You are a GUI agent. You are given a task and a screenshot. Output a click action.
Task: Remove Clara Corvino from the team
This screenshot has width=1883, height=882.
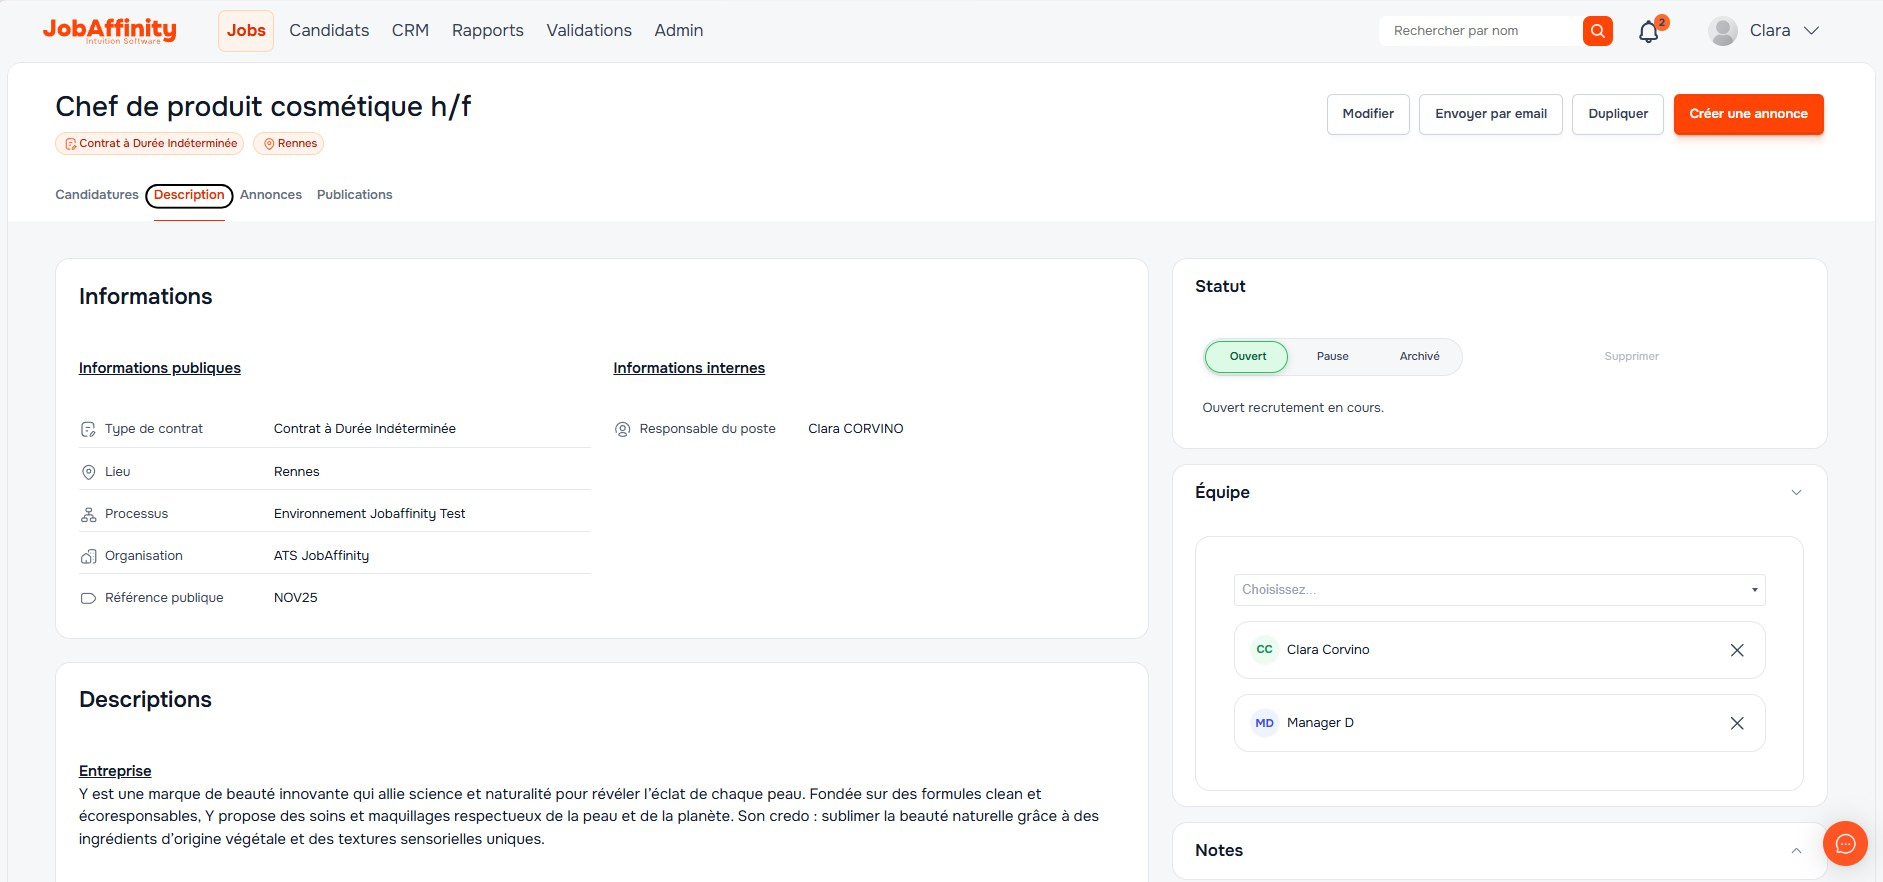(x=1737, y=650)
